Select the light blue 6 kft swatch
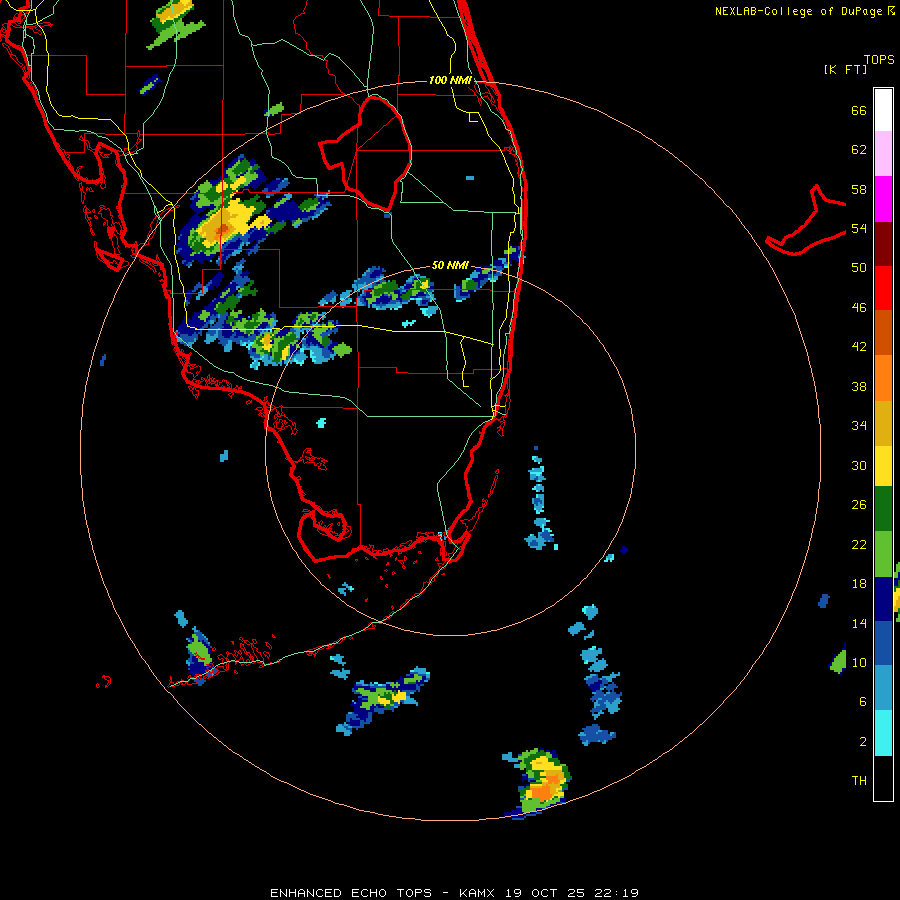 [x=883, y=688]
